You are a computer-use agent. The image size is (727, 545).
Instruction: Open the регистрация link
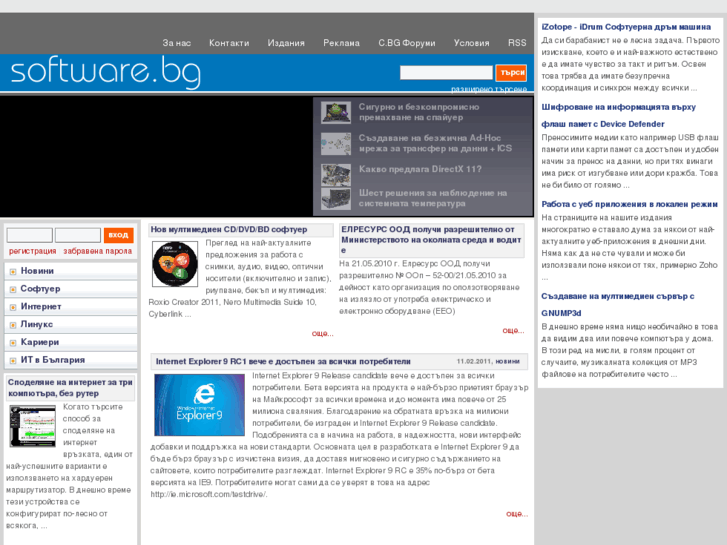click(x=32, y=251)
